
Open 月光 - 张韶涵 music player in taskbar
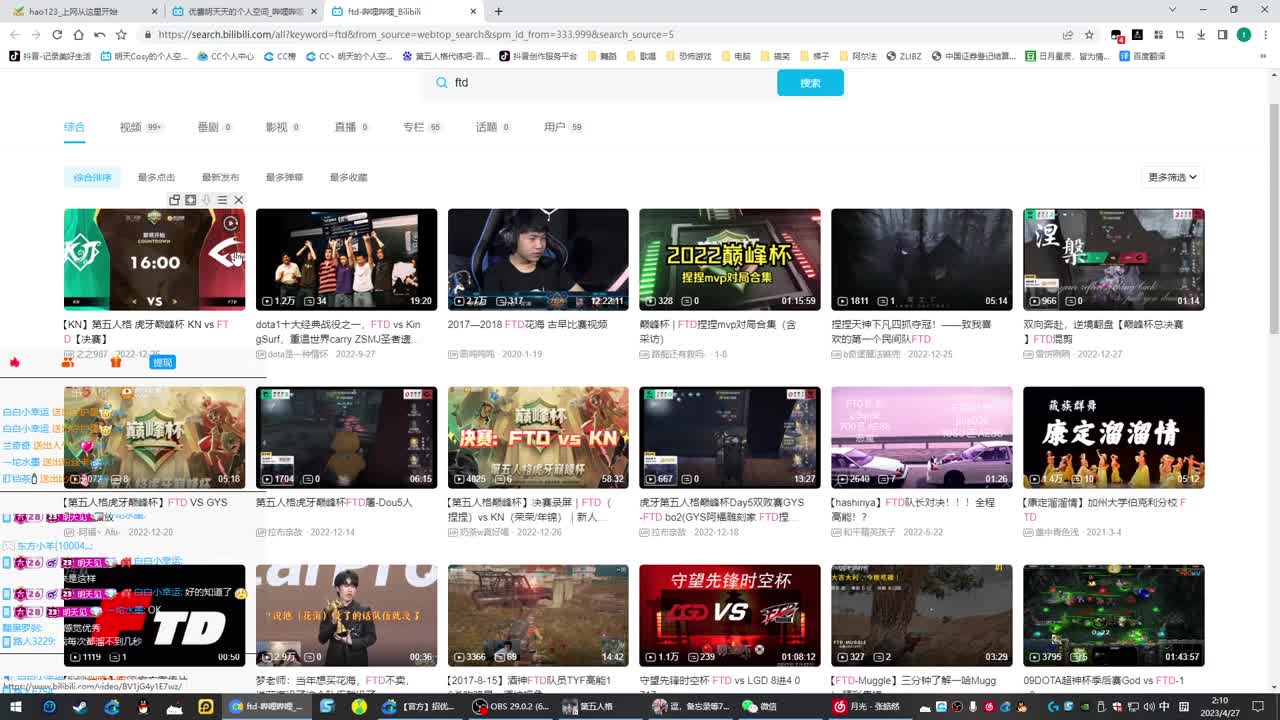point(868,706)
